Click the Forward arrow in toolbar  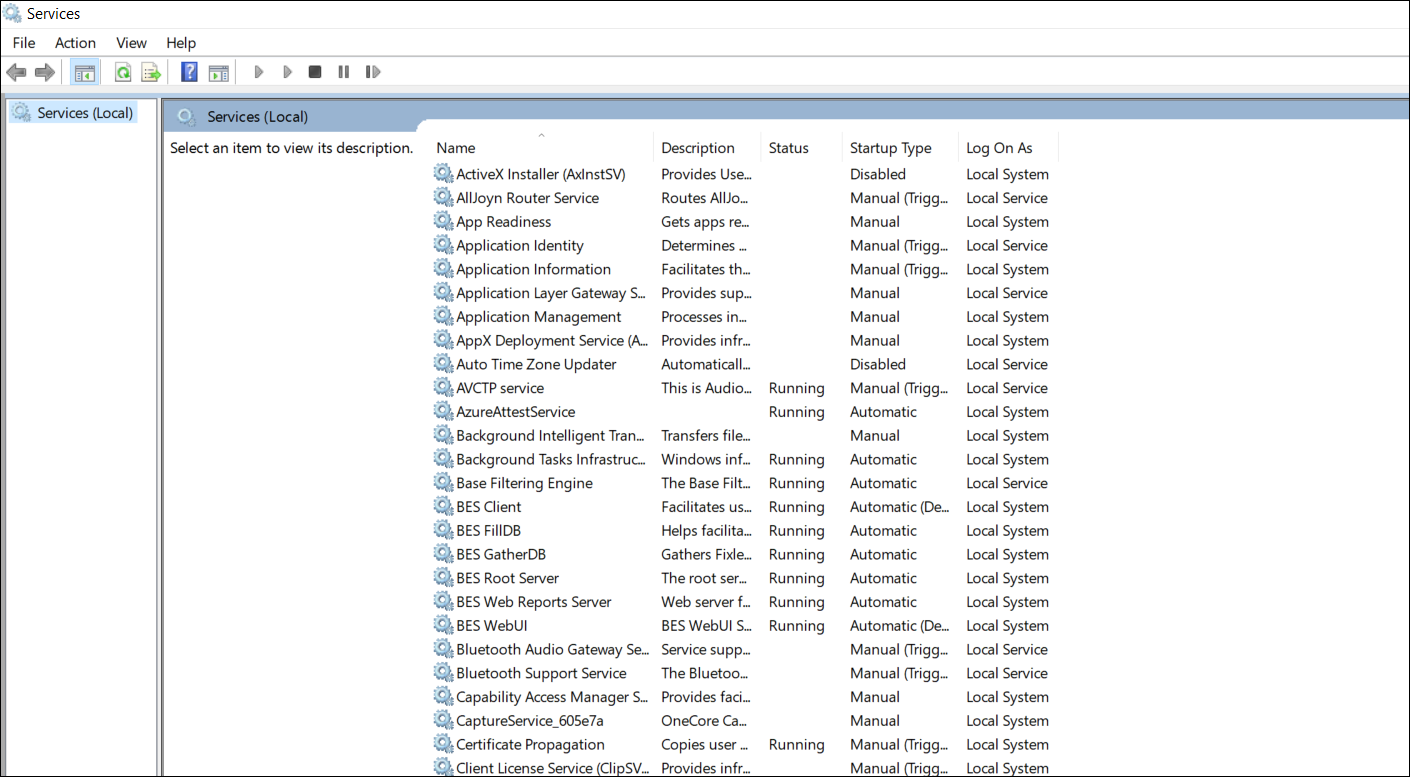coord(44,72)
